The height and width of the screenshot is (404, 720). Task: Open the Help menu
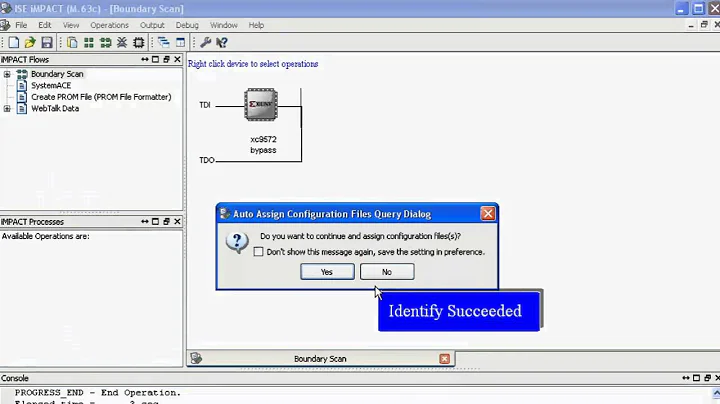256,25
